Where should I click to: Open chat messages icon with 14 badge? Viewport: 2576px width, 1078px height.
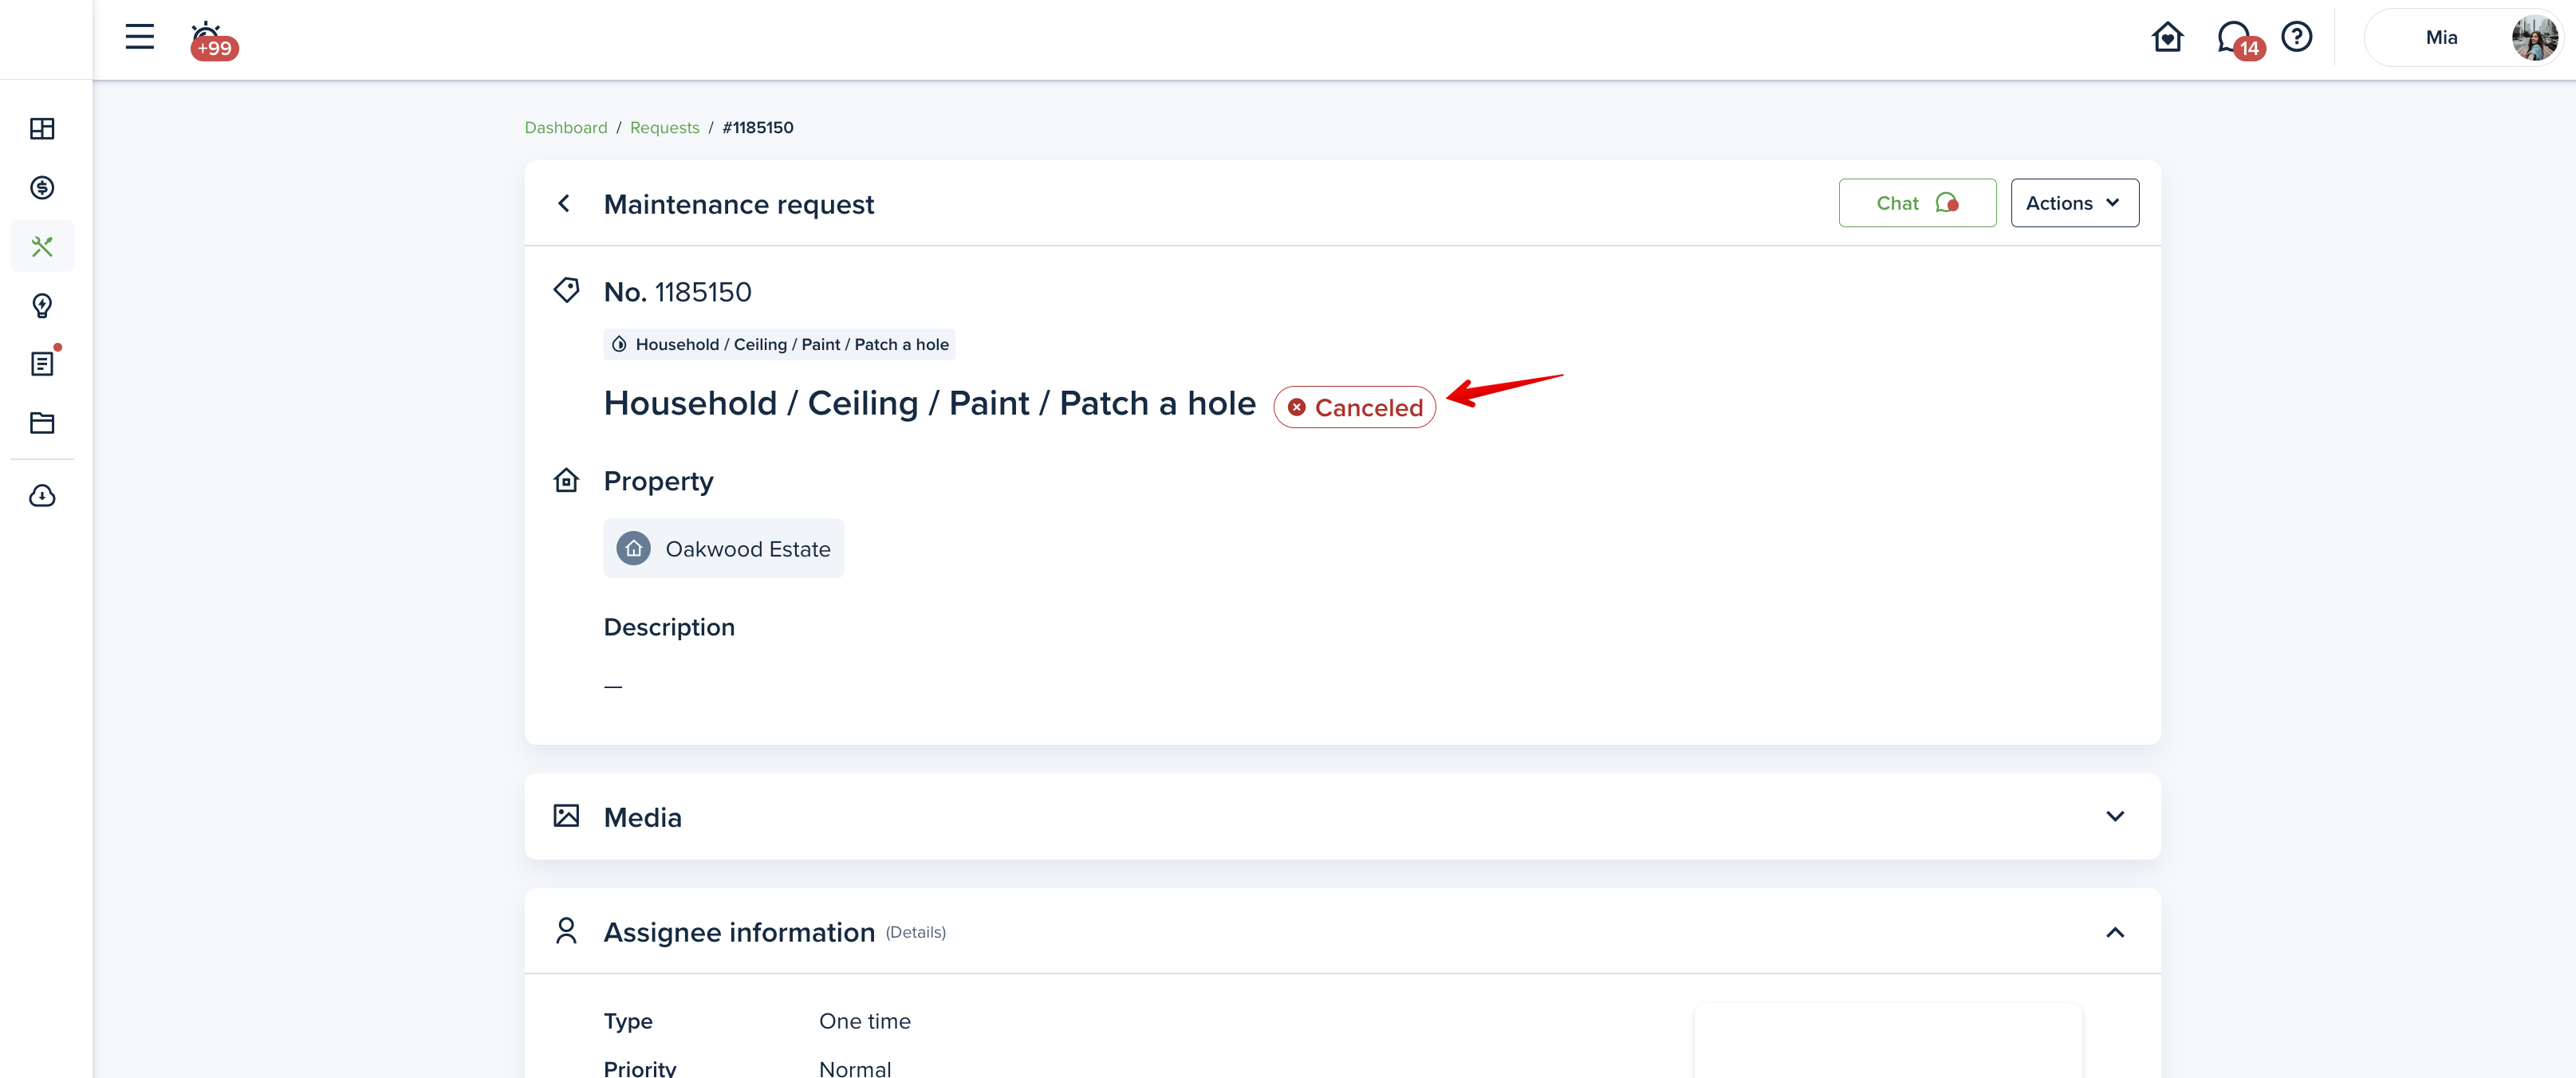click(x=2234, y=38)
